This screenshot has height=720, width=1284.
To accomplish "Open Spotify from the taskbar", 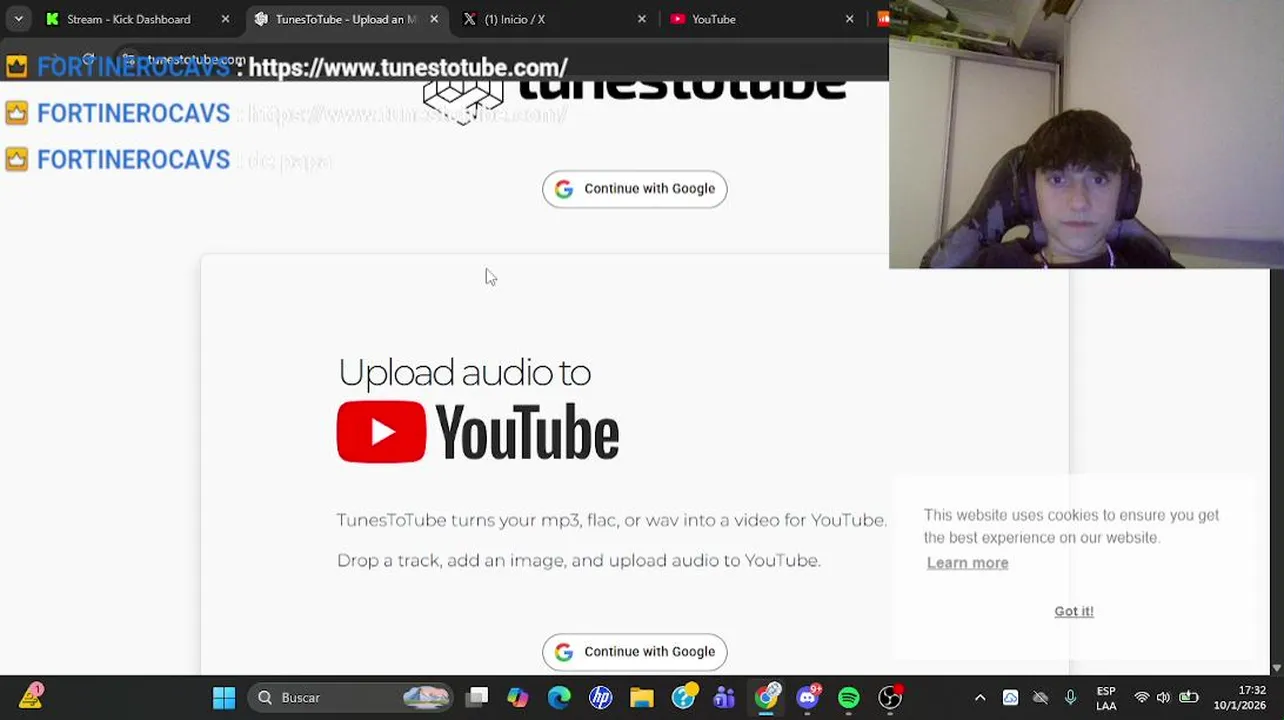I will tap(849, 697).
